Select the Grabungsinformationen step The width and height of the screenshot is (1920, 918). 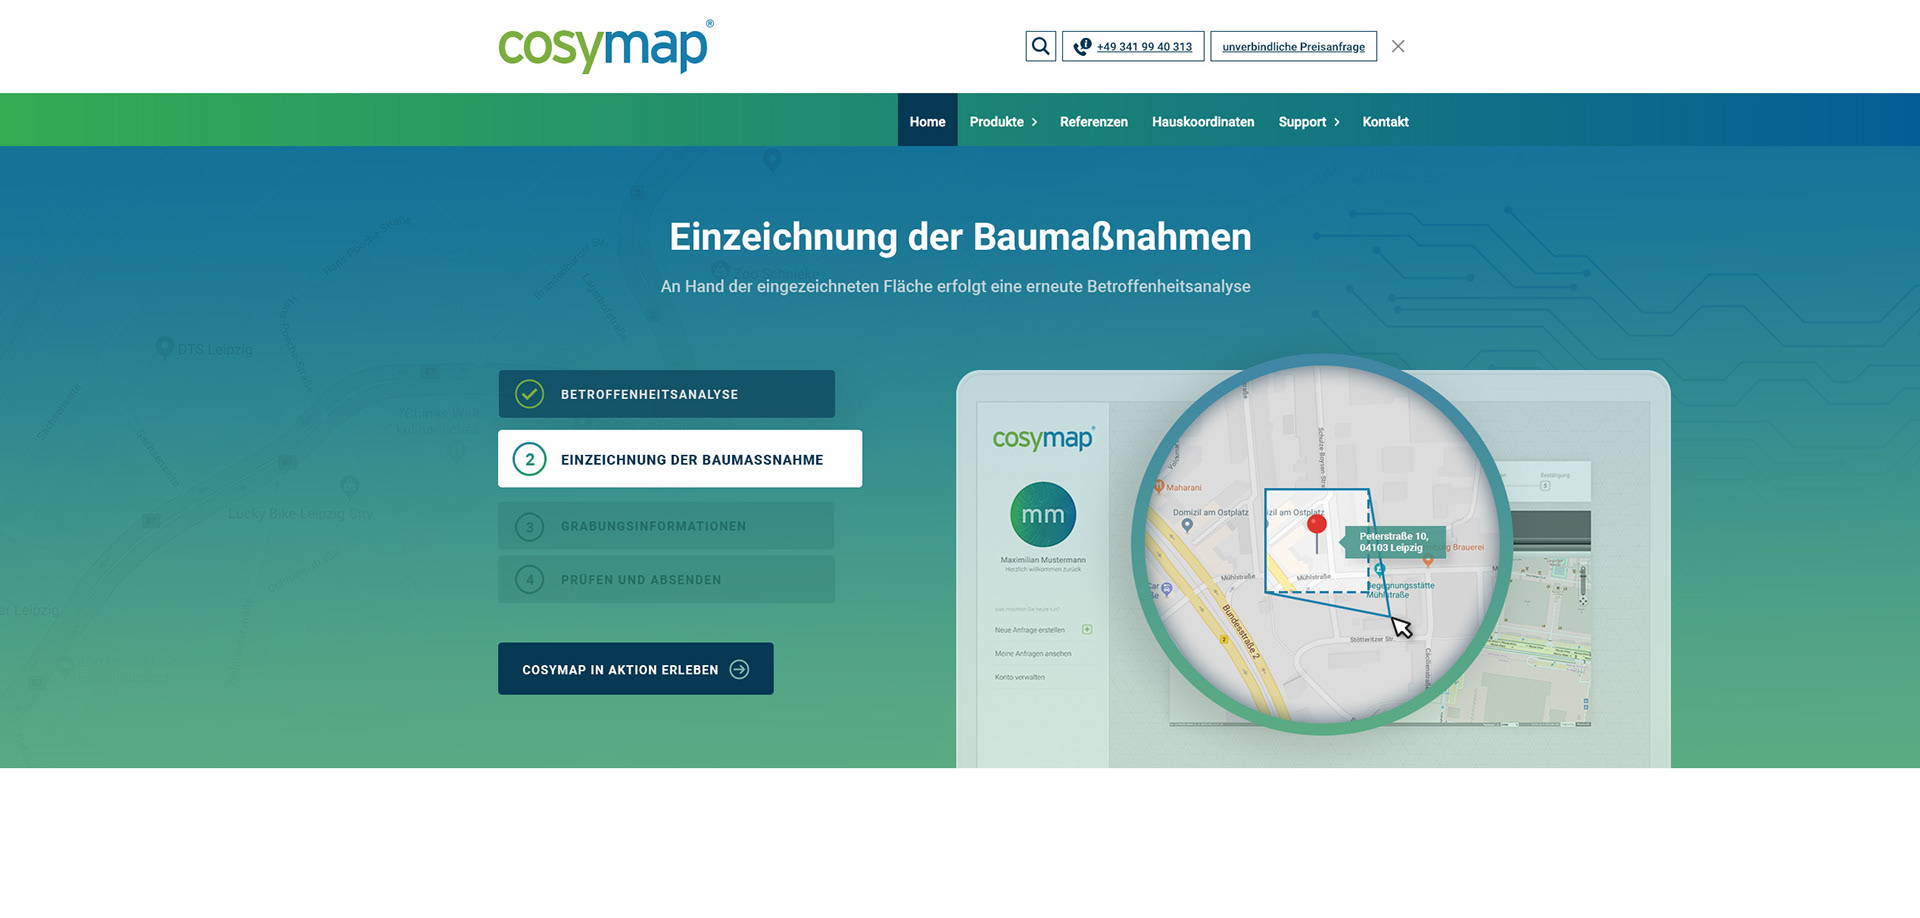coord(666,526)
